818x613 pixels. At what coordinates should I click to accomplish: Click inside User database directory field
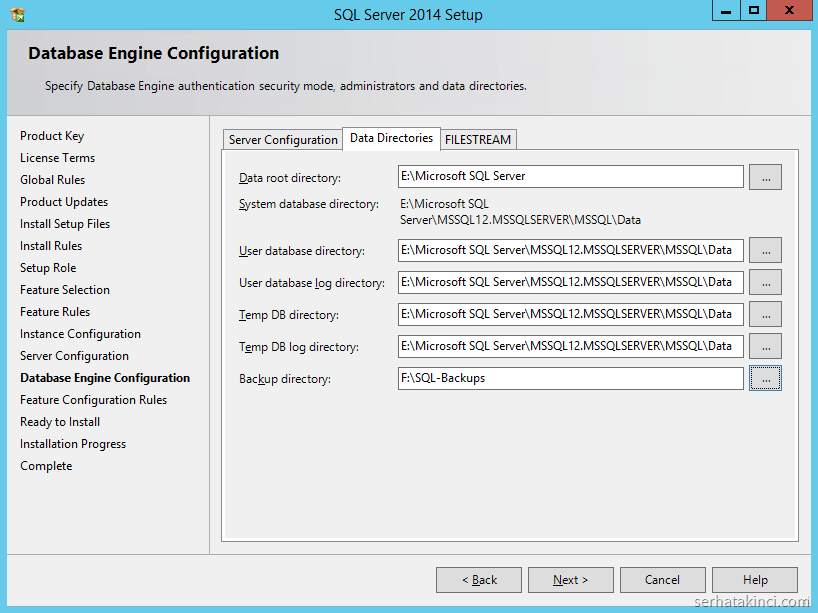point(570,251)
